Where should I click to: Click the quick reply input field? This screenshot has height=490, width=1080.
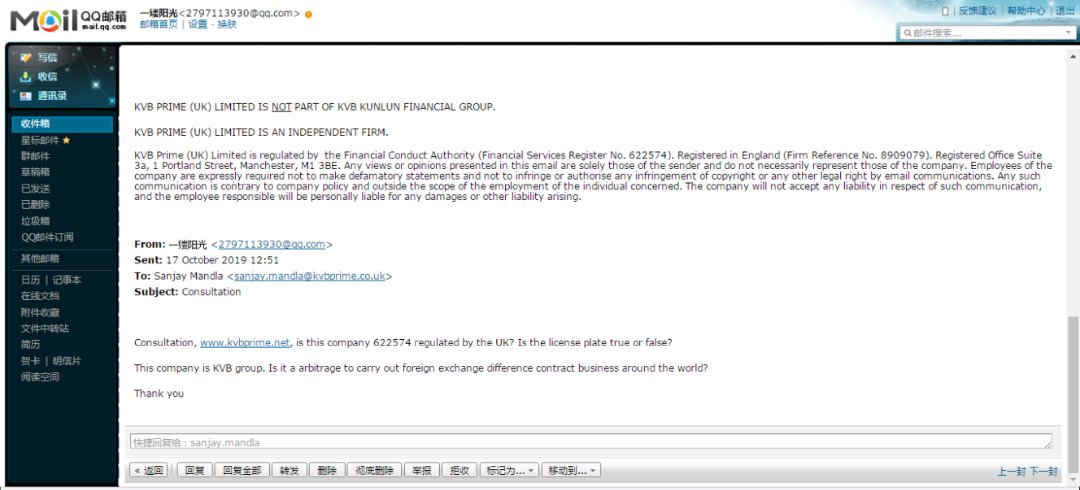[591, 442]
